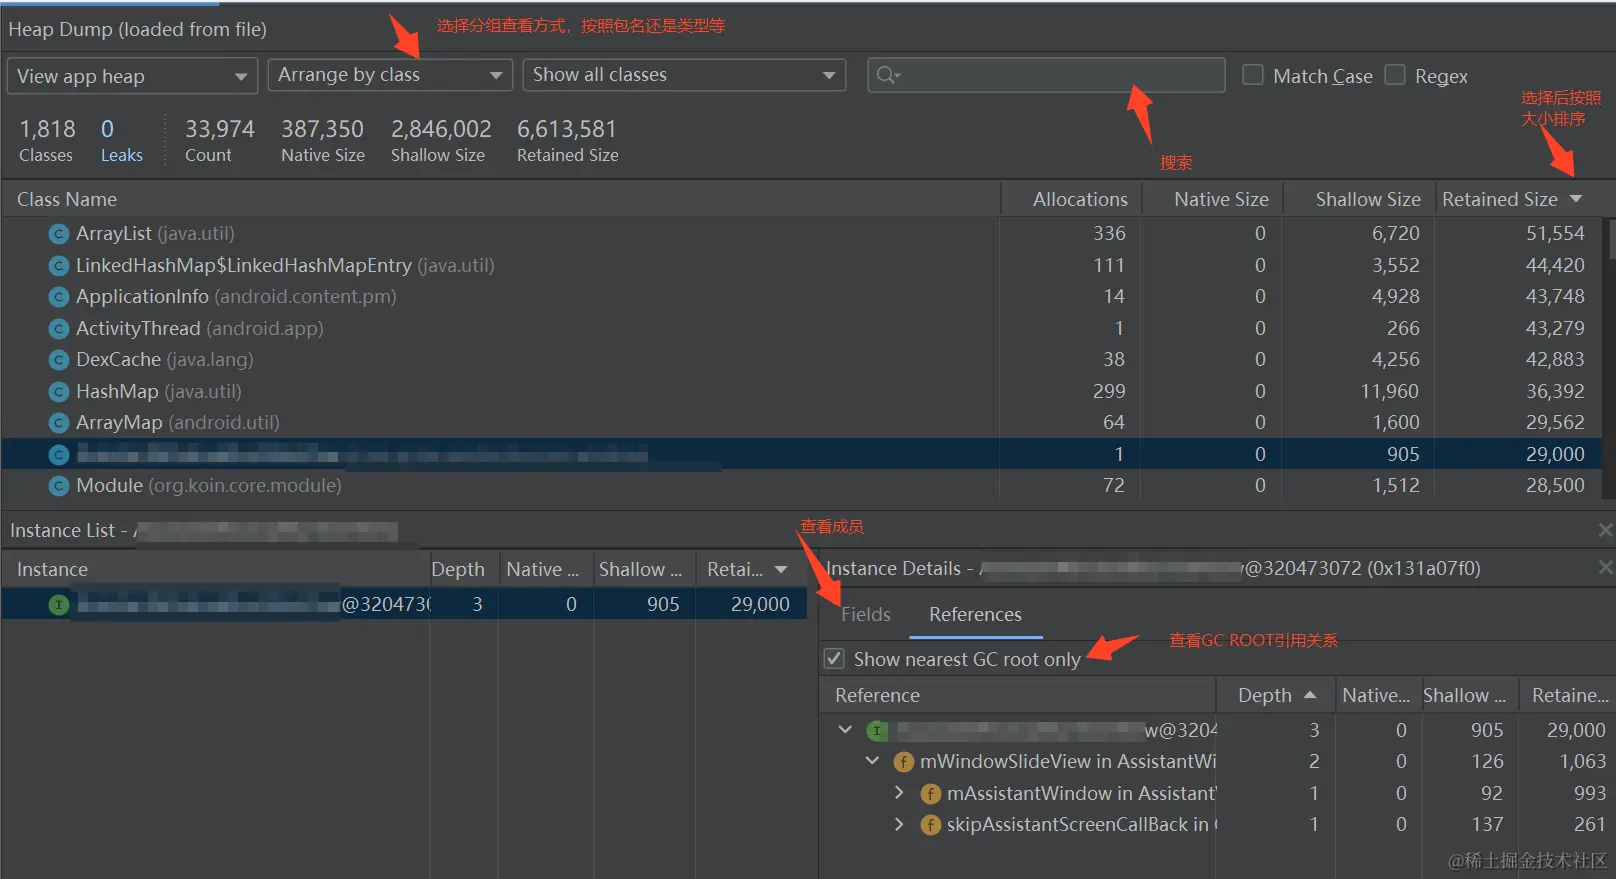The width and height of the screenshot is (1616, 879).
Task: Click the 387,350 Native Size summary
Action: click(322, 141)
